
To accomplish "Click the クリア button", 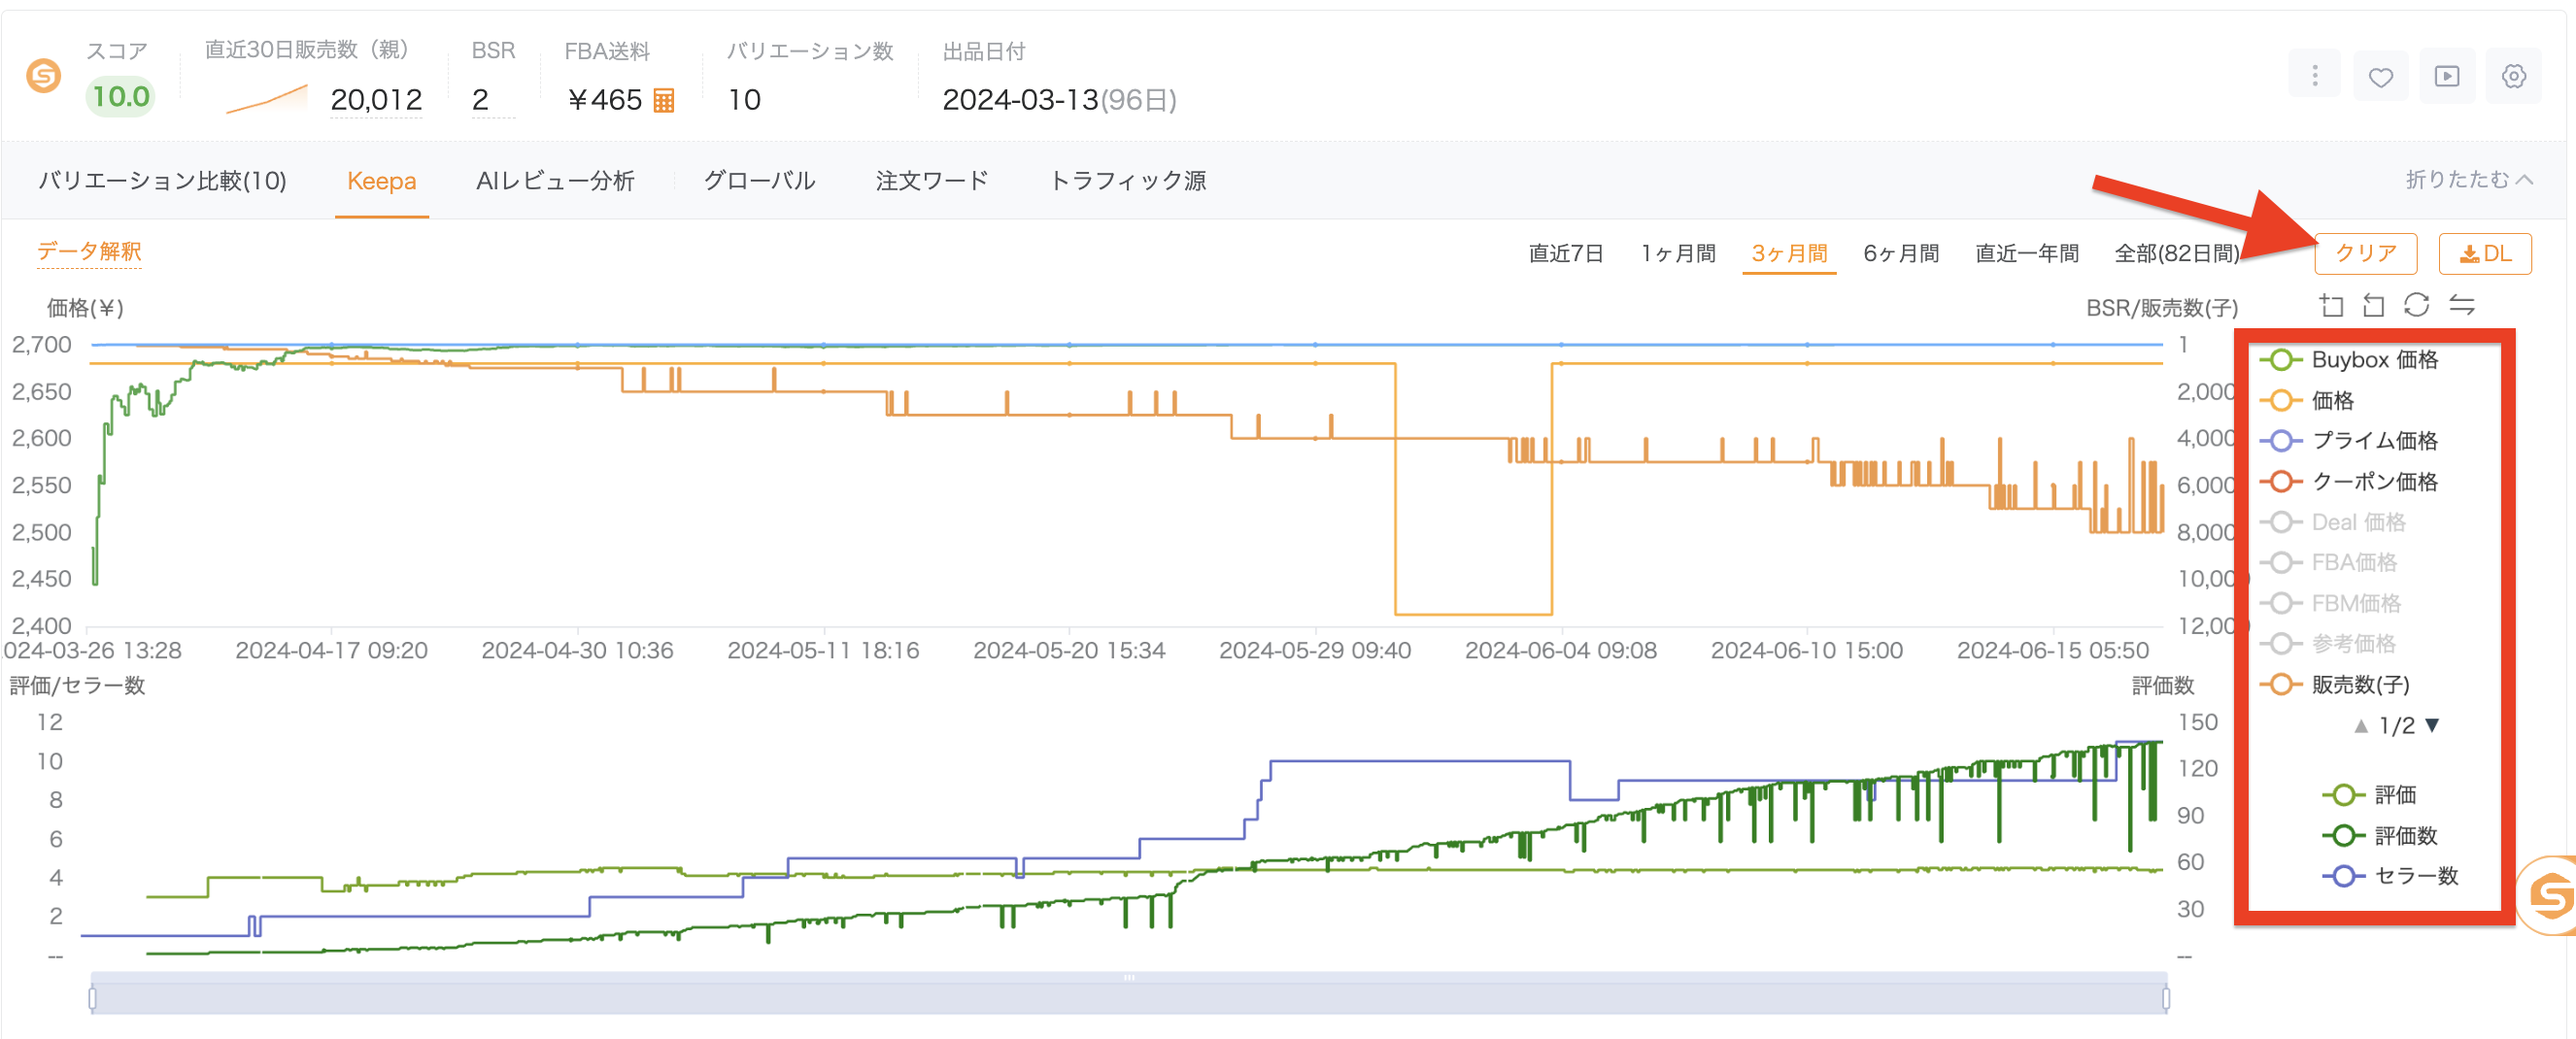I will (2365, 254).
